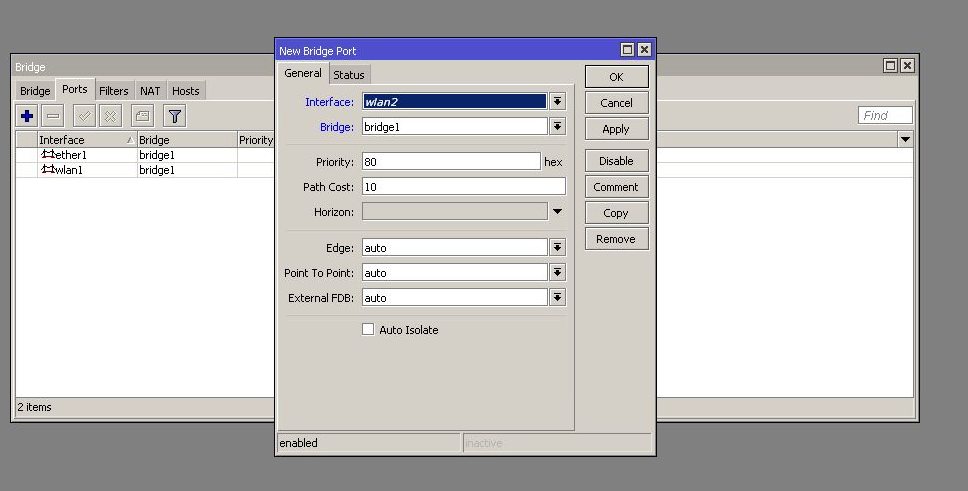Screen dimensions: 968x491
Task: Select the wlan1 row in ports list
Action: 145,170
